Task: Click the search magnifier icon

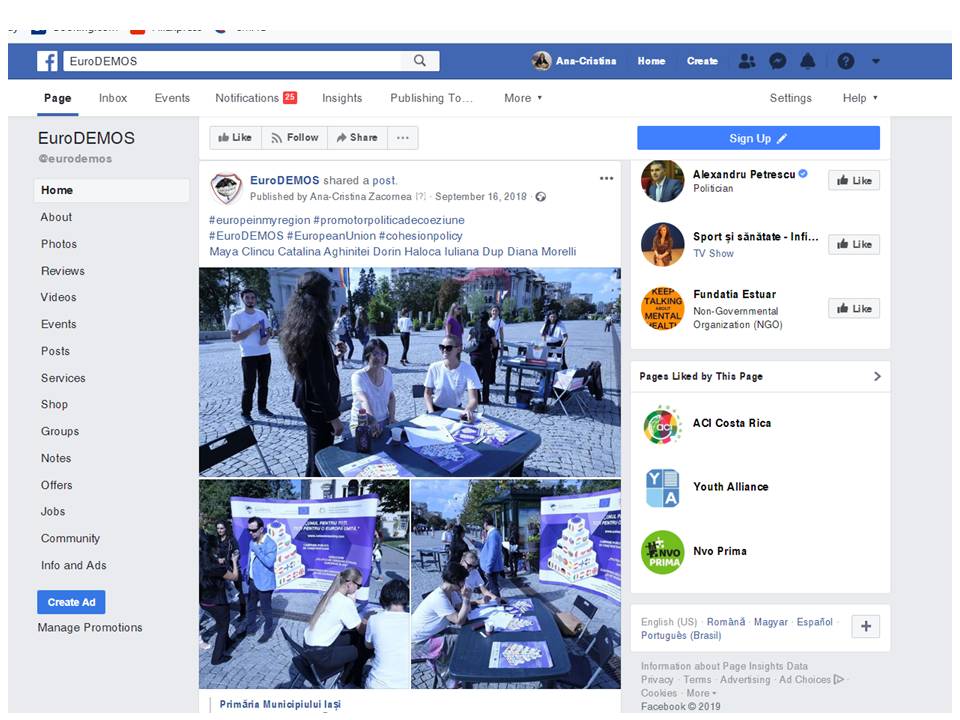Action: click(419, 61)
